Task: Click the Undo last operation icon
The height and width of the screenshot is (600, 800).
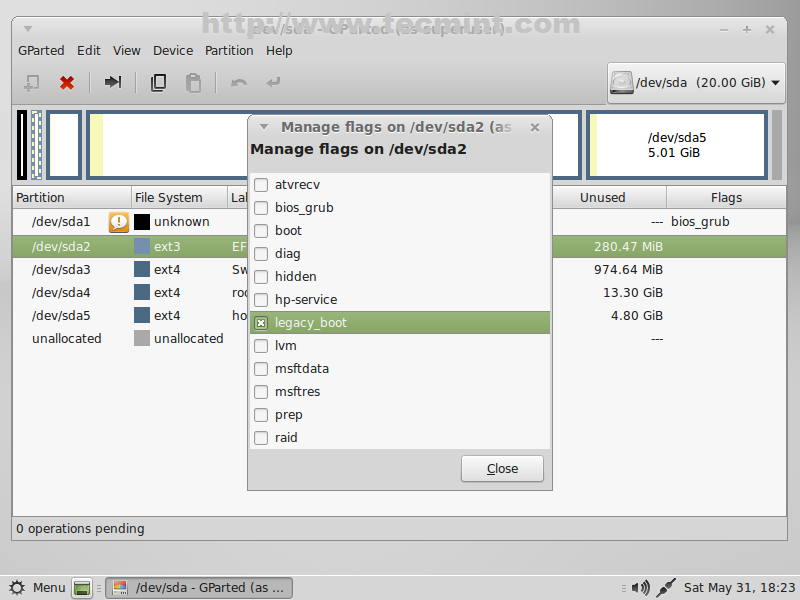Action: point(239,82)
